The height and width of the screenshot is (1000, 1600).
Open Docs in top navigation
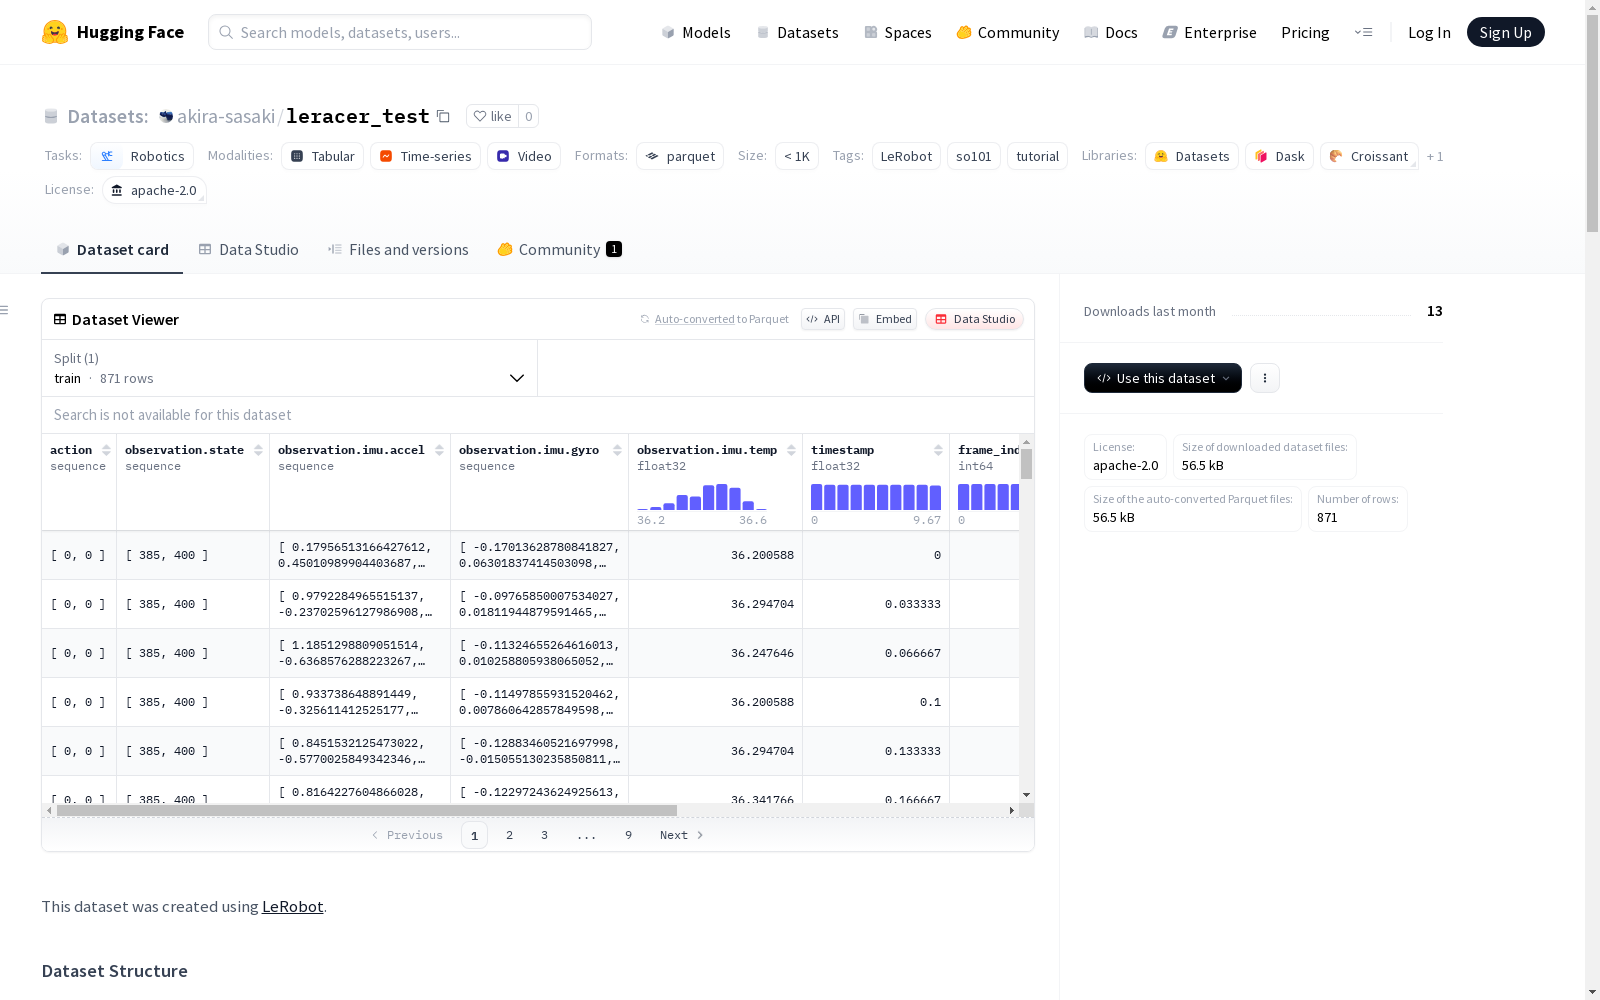(1111, 32)
